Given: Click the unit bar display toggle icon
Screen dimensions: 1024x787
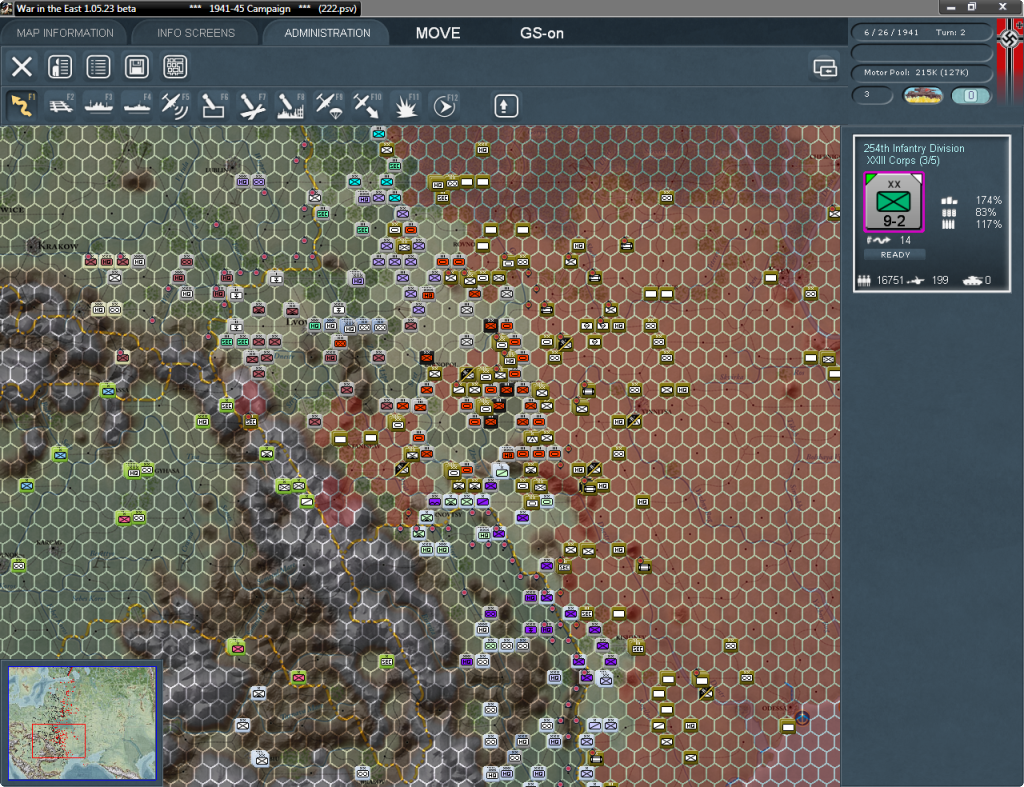Looking at the screenshot, I should pyautogui.click(x=825, y=67).
